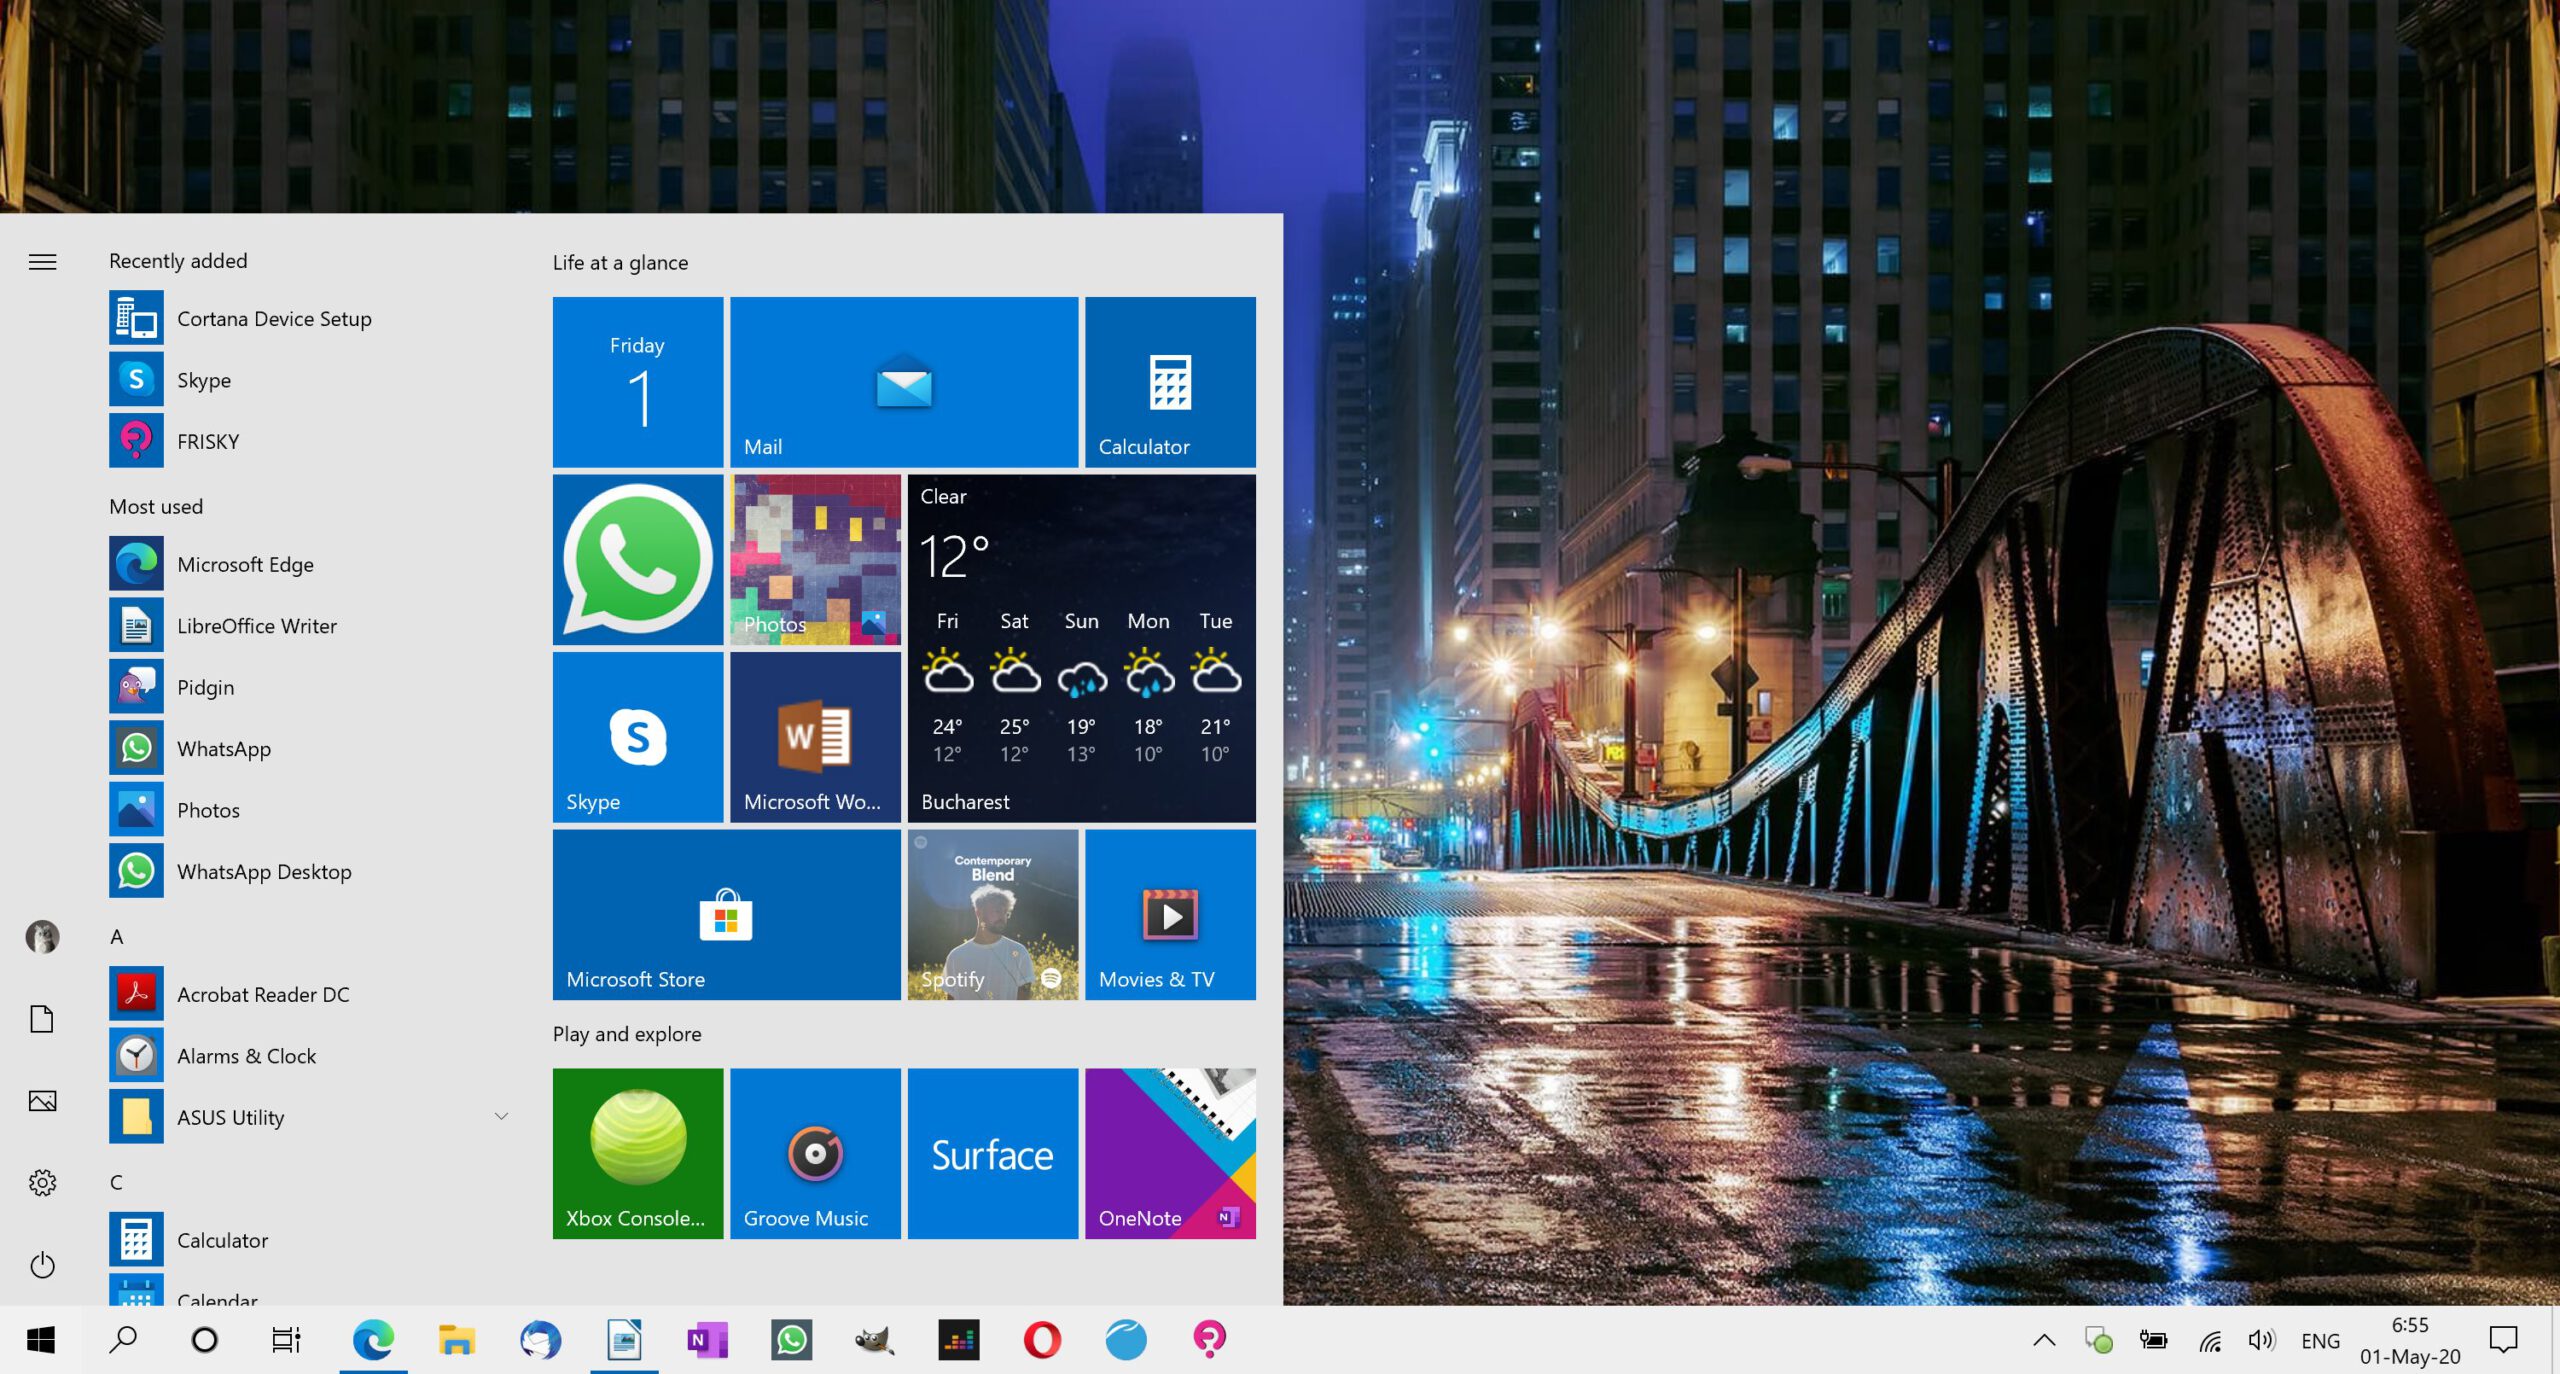Jump to letter C in app list
Viewport: 2560px width, 1374px height.
117,1182
